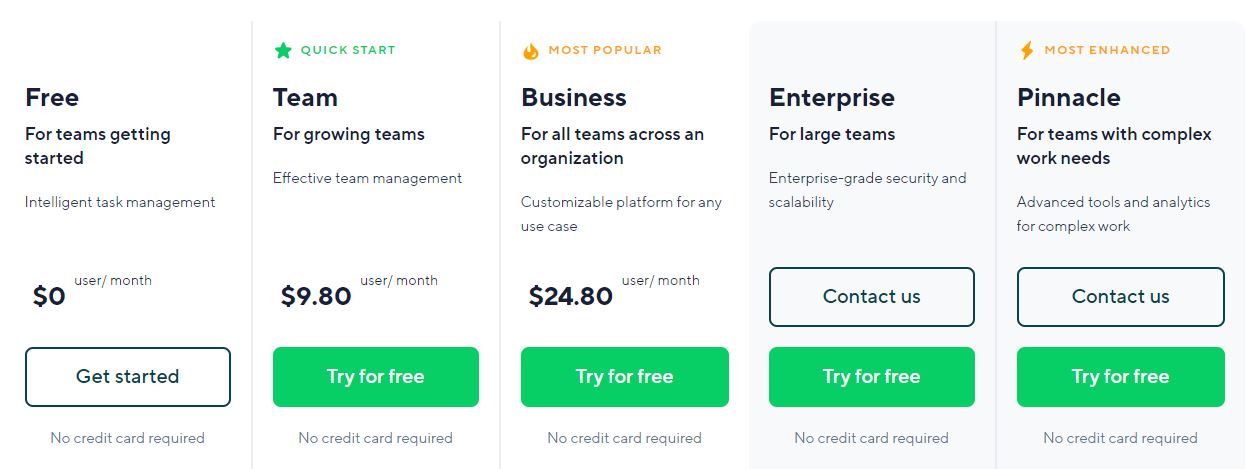
Task: Click the MOST POPULAR label text
Action: (x=605, y=50)
